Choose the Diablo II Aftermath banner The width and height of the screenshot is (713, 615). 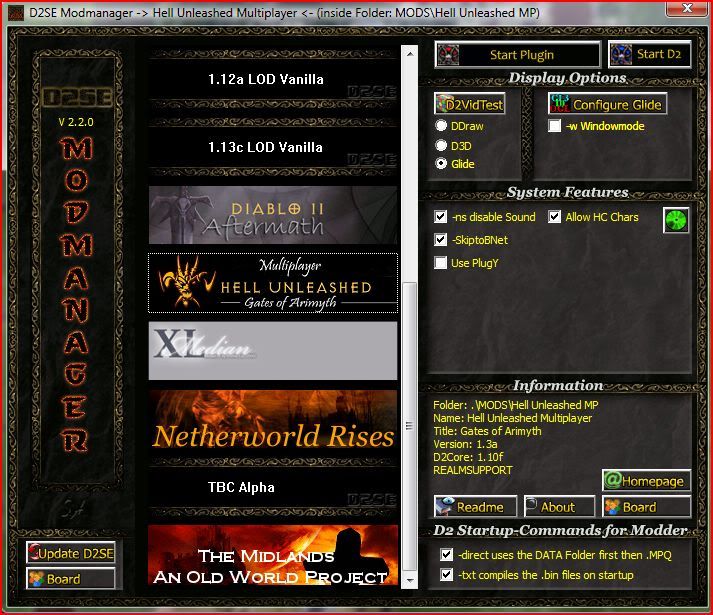[273, 215]
